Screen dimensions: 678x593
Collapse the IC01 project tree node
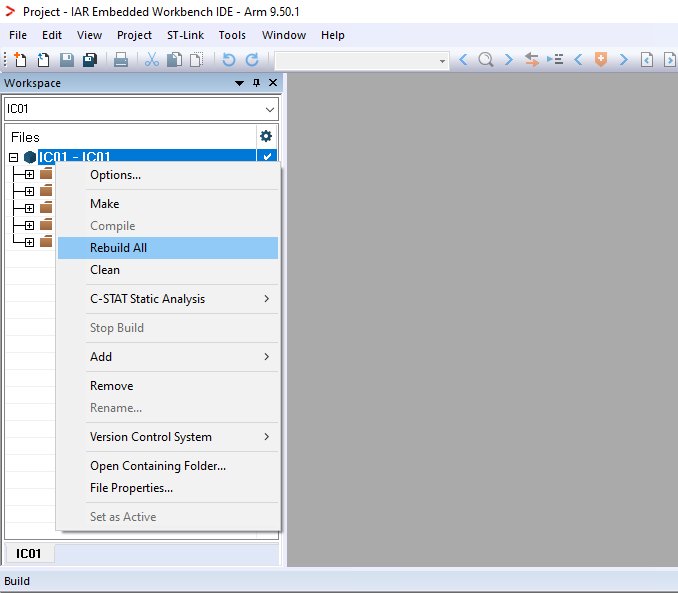[x=13, y=157]
